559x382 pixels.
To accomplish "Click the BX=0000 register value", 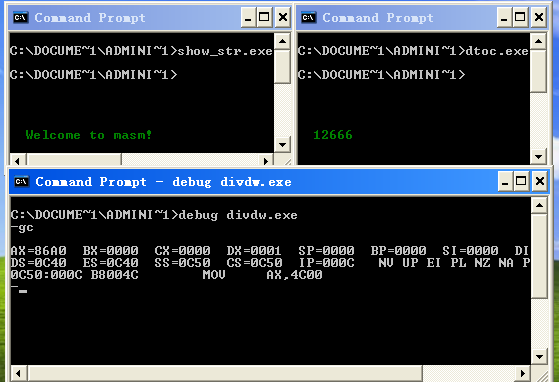I will click(x=111, y=251).
